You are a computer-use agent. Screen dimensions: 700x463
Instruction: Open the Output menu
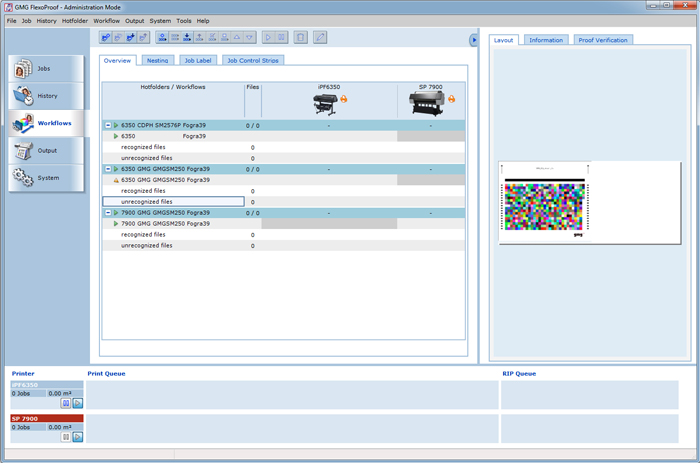pos(134,21)
